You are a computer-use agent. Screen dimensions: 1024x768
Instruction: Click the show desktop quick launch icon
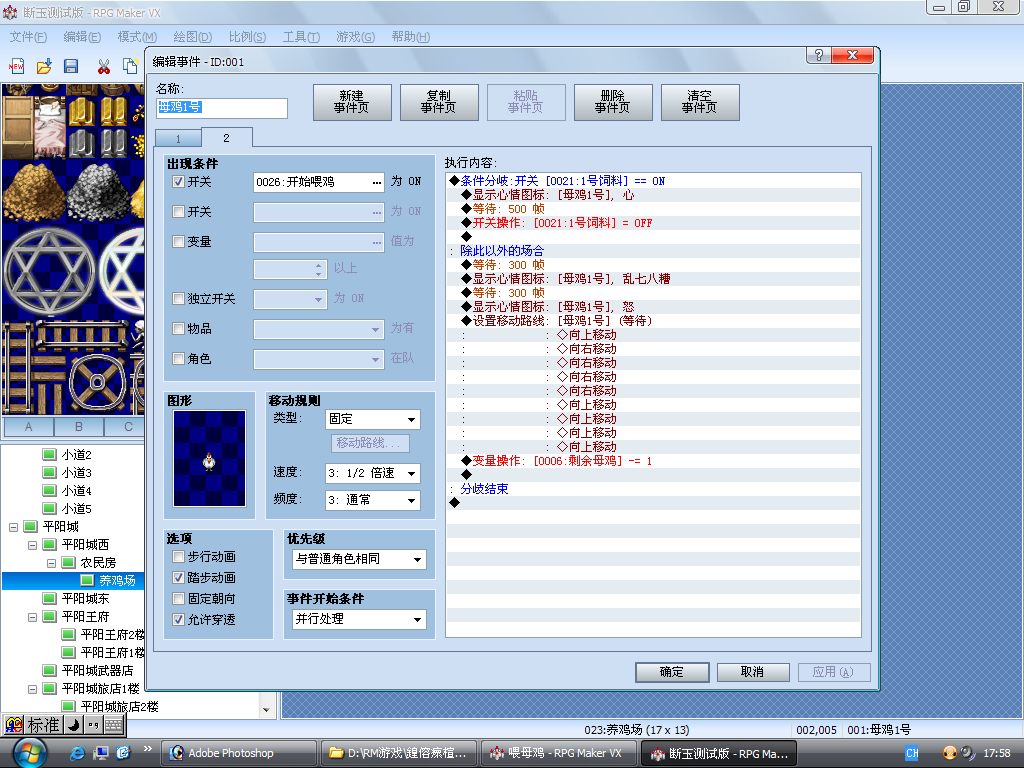click(101, 753)
